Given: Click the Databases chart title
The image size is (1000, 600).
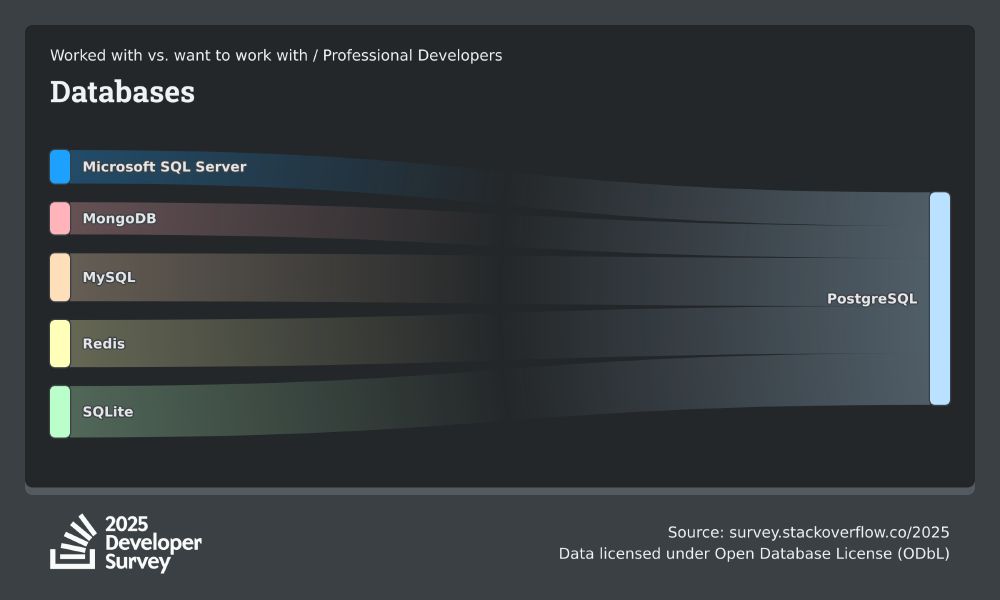Looking at the screenshot, I should [122, 92].
